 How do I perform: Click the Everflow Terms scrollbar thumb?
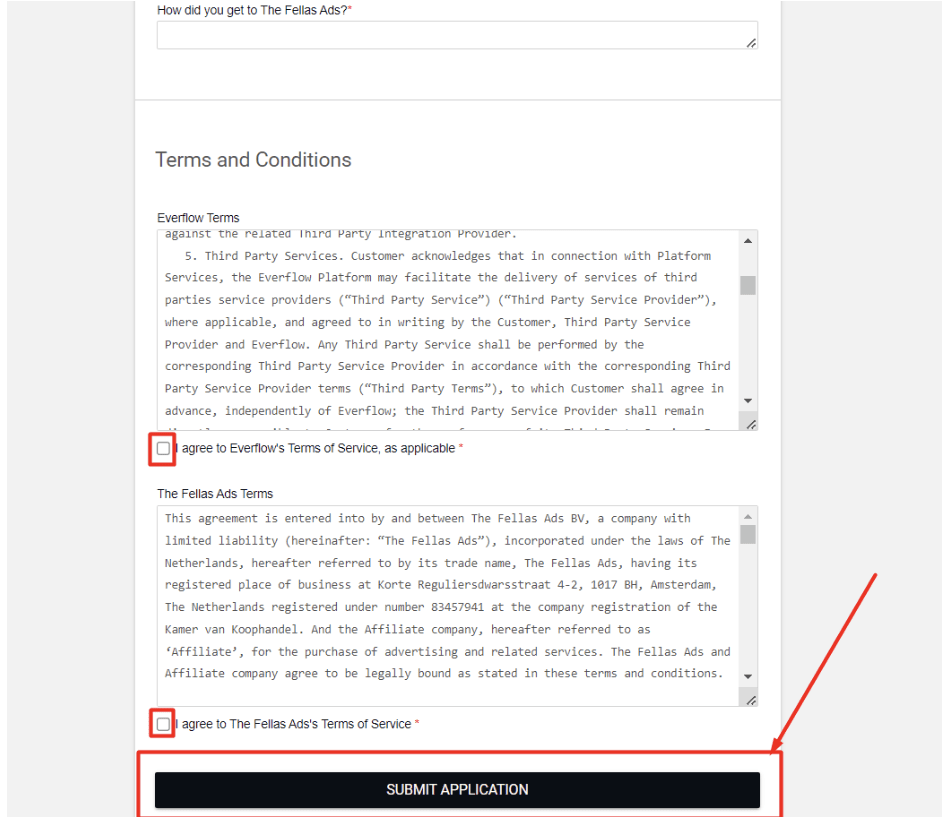point(748,285)
